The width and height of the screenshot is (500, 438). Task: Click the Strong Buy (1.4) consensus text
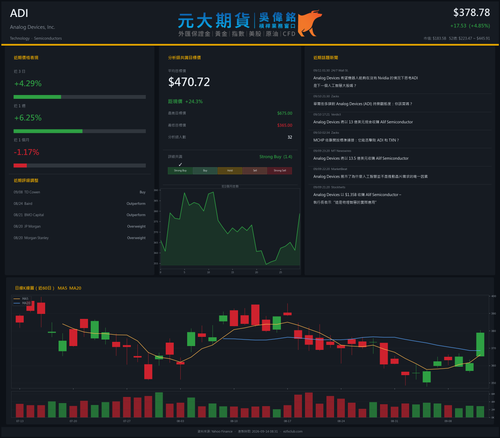point(276,157)
